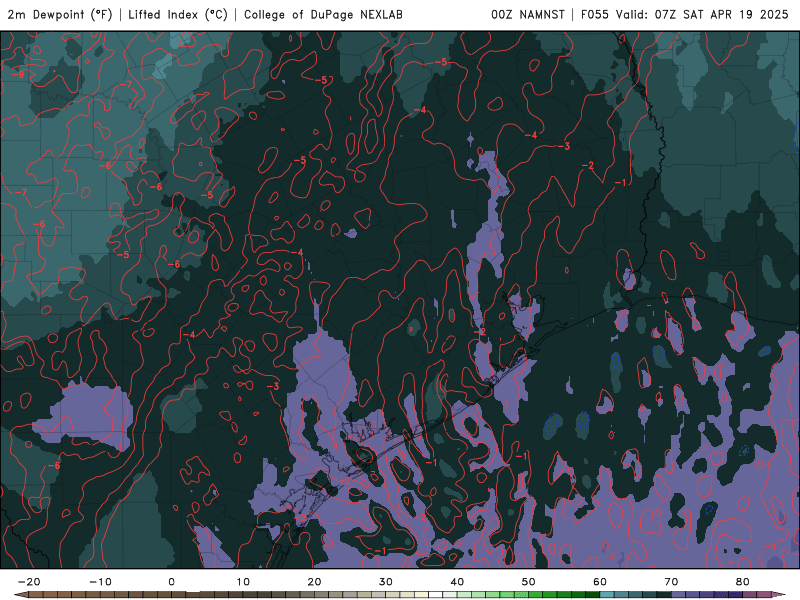Click the "0" color scale label

point(171,582)
